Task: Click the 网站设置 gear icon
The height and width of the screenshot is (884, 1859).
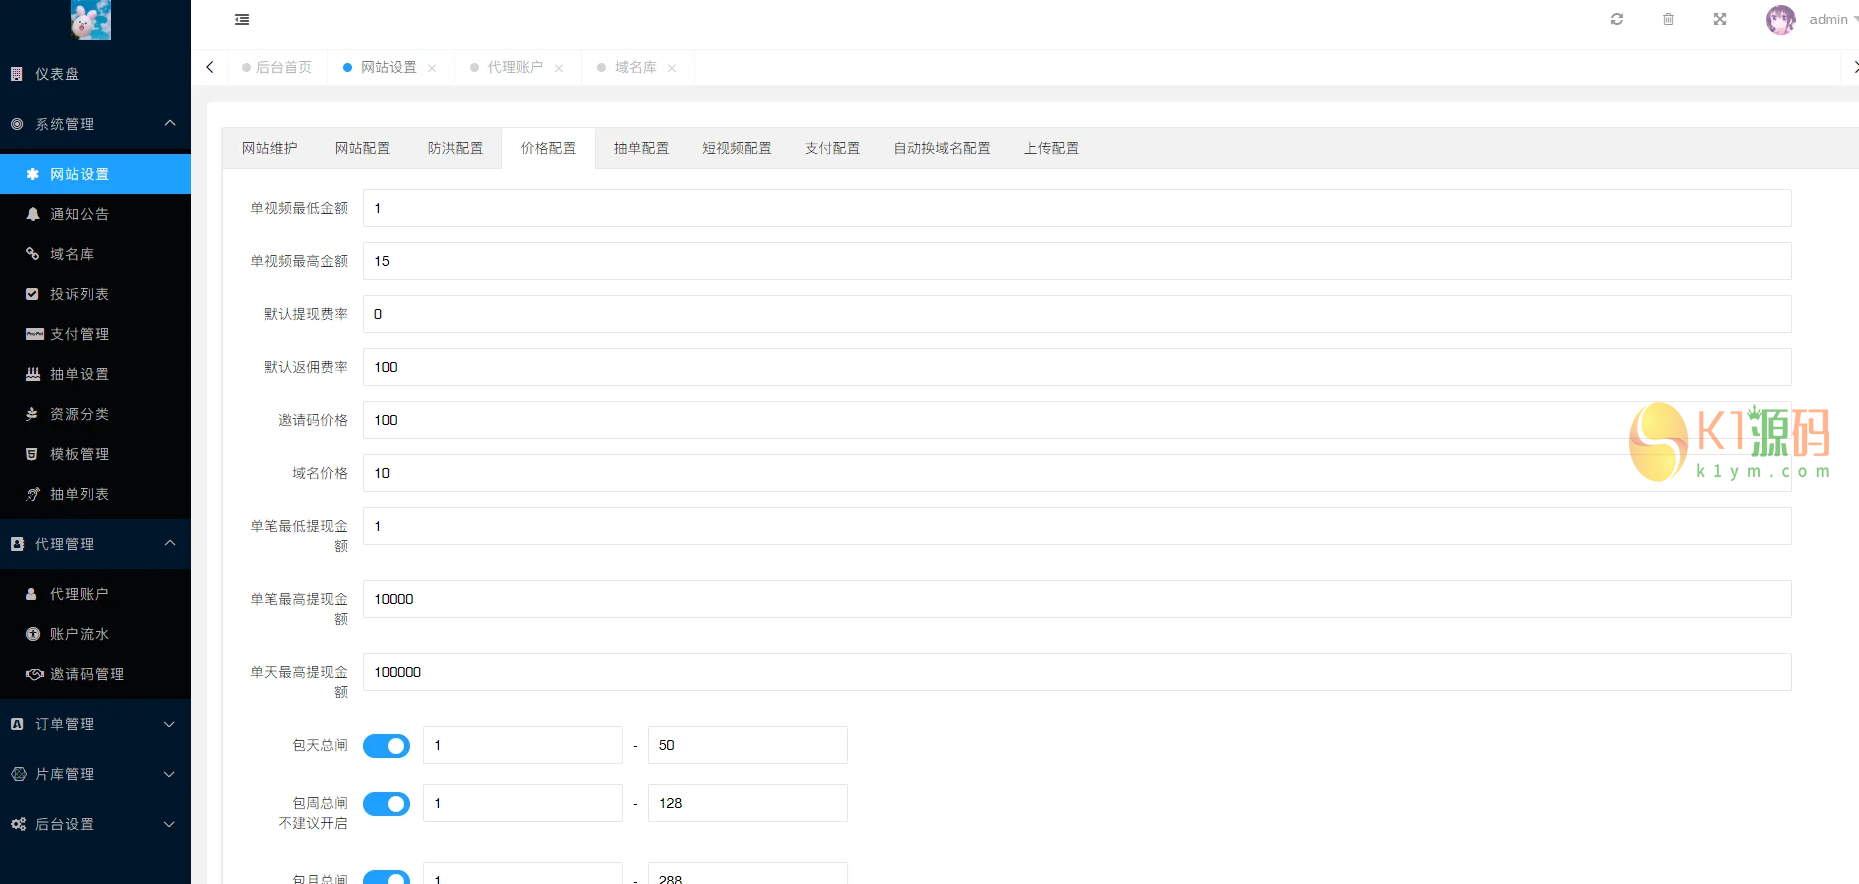Action: [32, 174]
